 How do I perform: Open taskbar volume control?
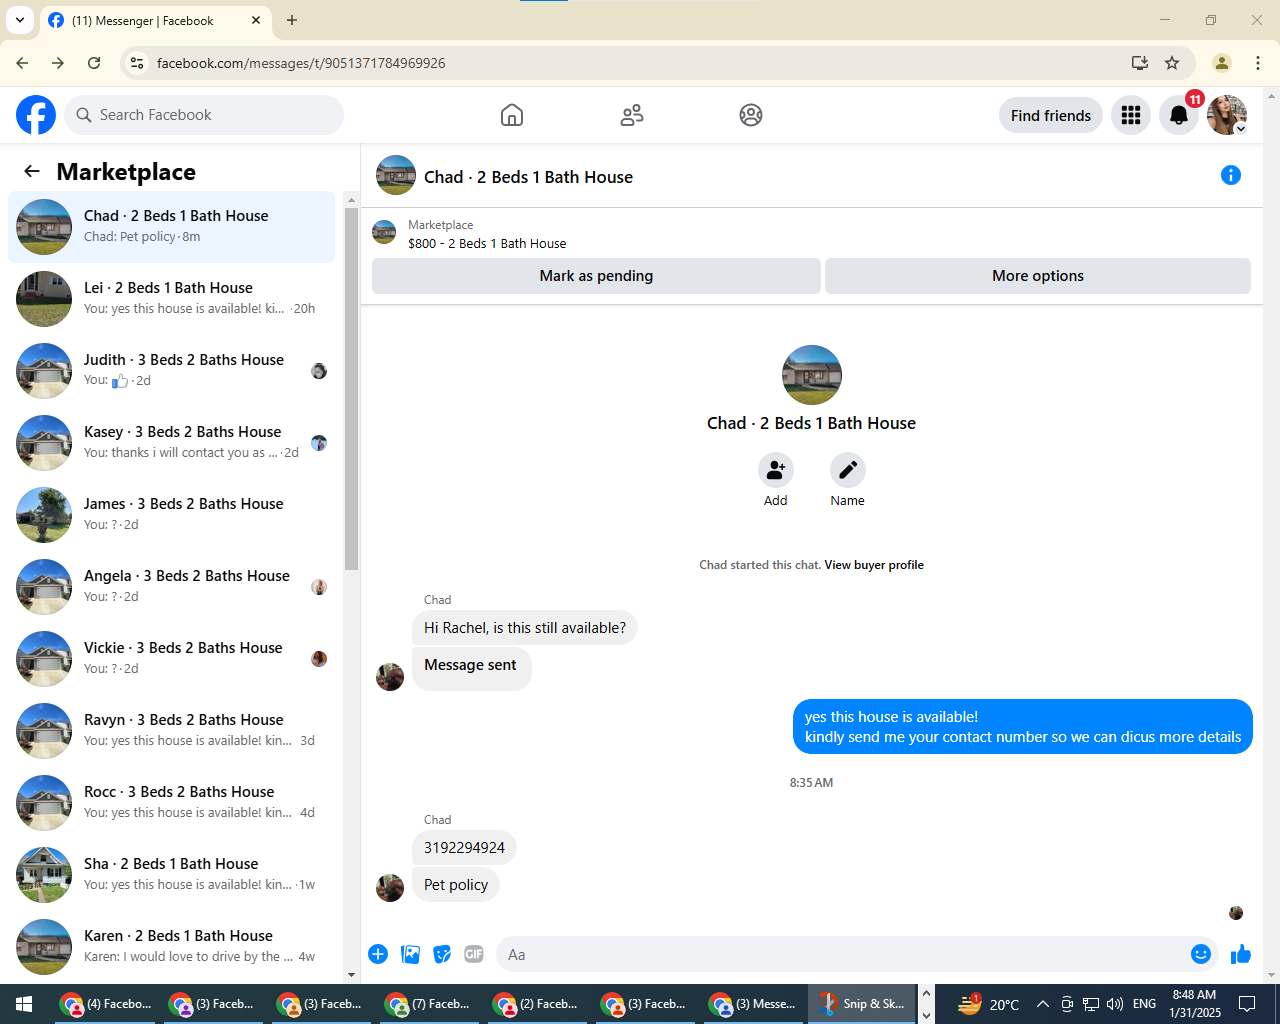1115,1004
